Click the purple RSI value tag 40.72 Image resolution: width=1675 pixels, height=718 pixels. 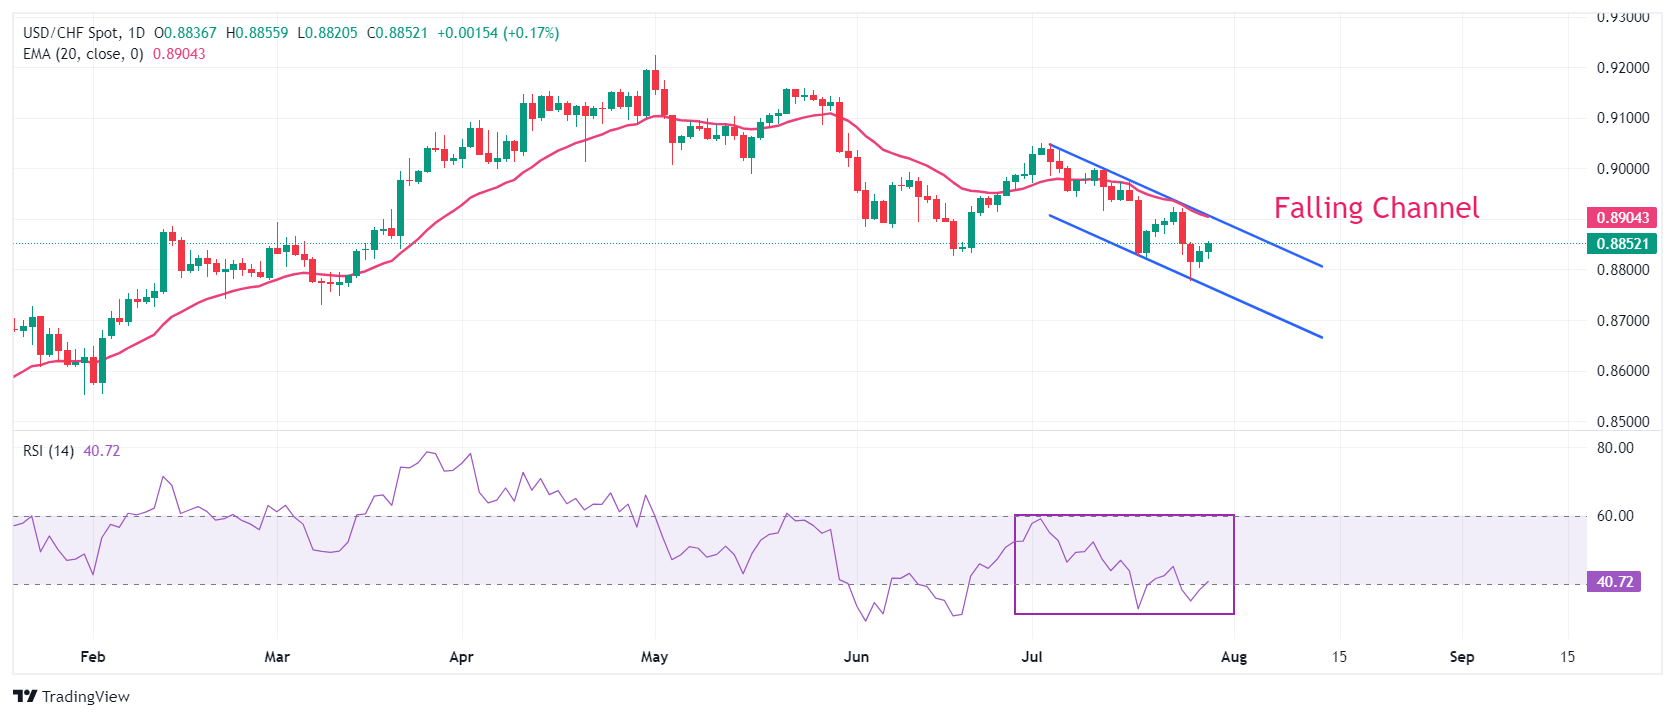(x=1614, y=581)
